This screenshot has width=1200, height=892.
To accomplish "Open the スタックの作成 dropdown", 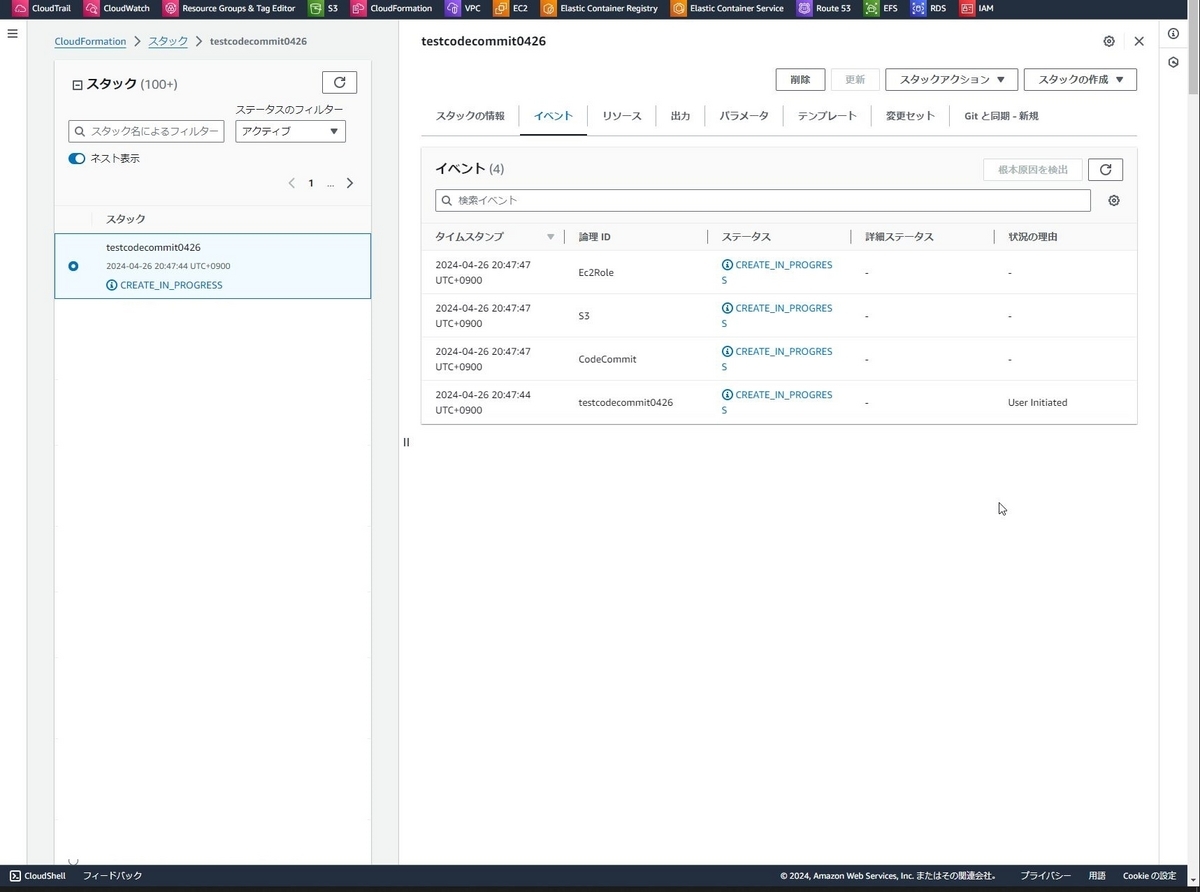I will point(1080,79).
